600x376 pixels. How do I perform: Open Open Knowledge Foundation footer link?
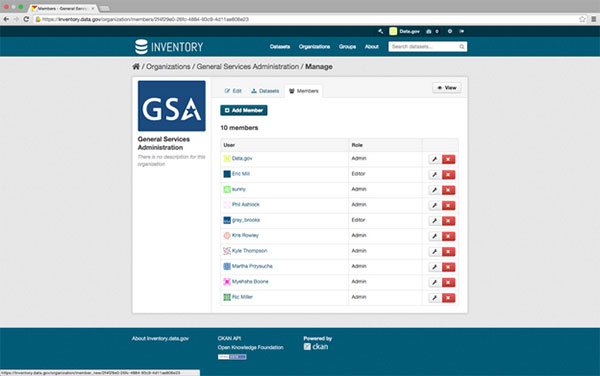click(251, 347)
